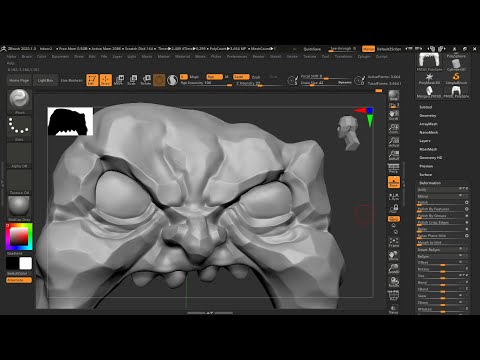Select the black secondary color swatch
Screen dimensions: 480x360
12,263
